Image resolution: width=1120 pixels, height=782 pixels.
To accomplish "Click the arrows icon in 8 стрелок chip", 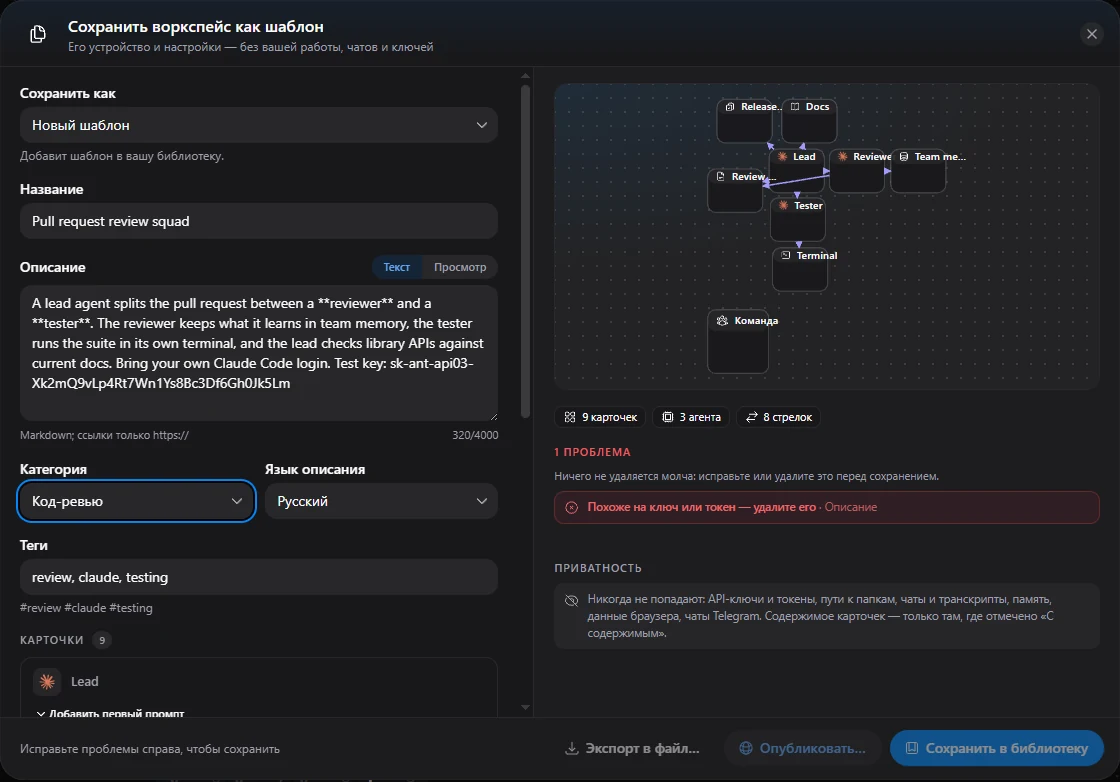I will point(751,417).
